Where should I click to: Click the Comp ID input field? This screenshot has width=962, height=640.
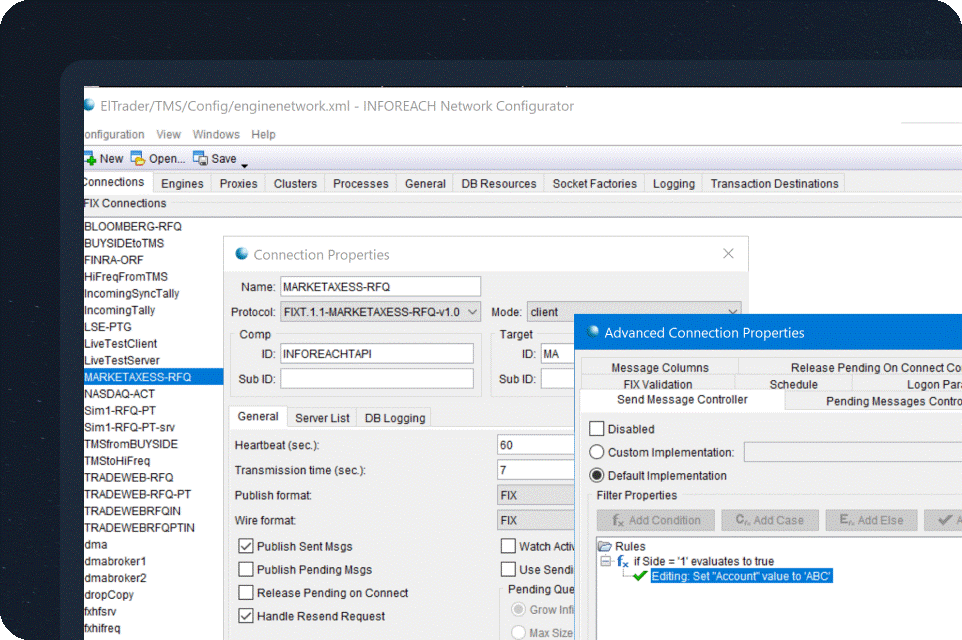click(377, 353)
